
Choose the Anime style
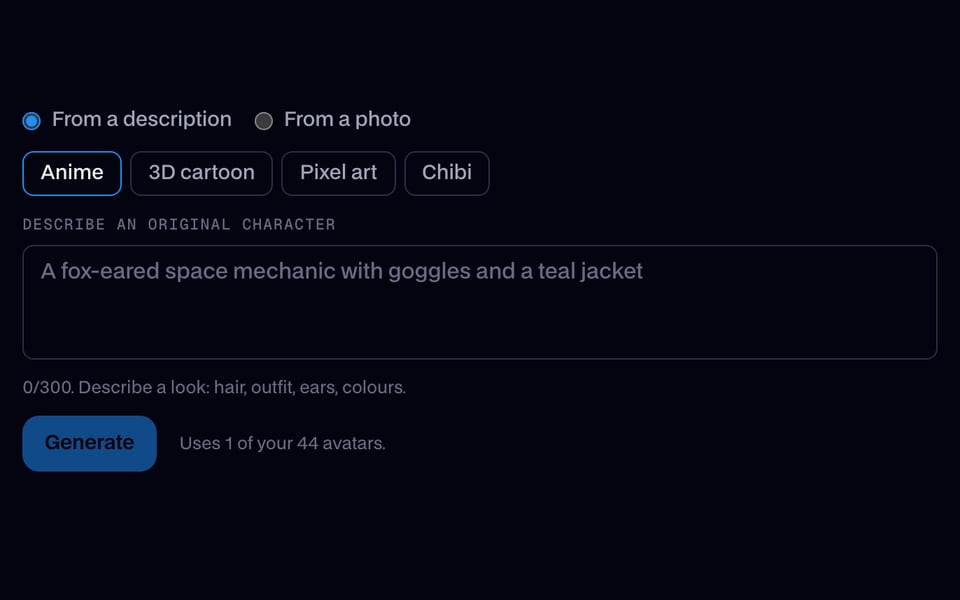click(72, 173)
